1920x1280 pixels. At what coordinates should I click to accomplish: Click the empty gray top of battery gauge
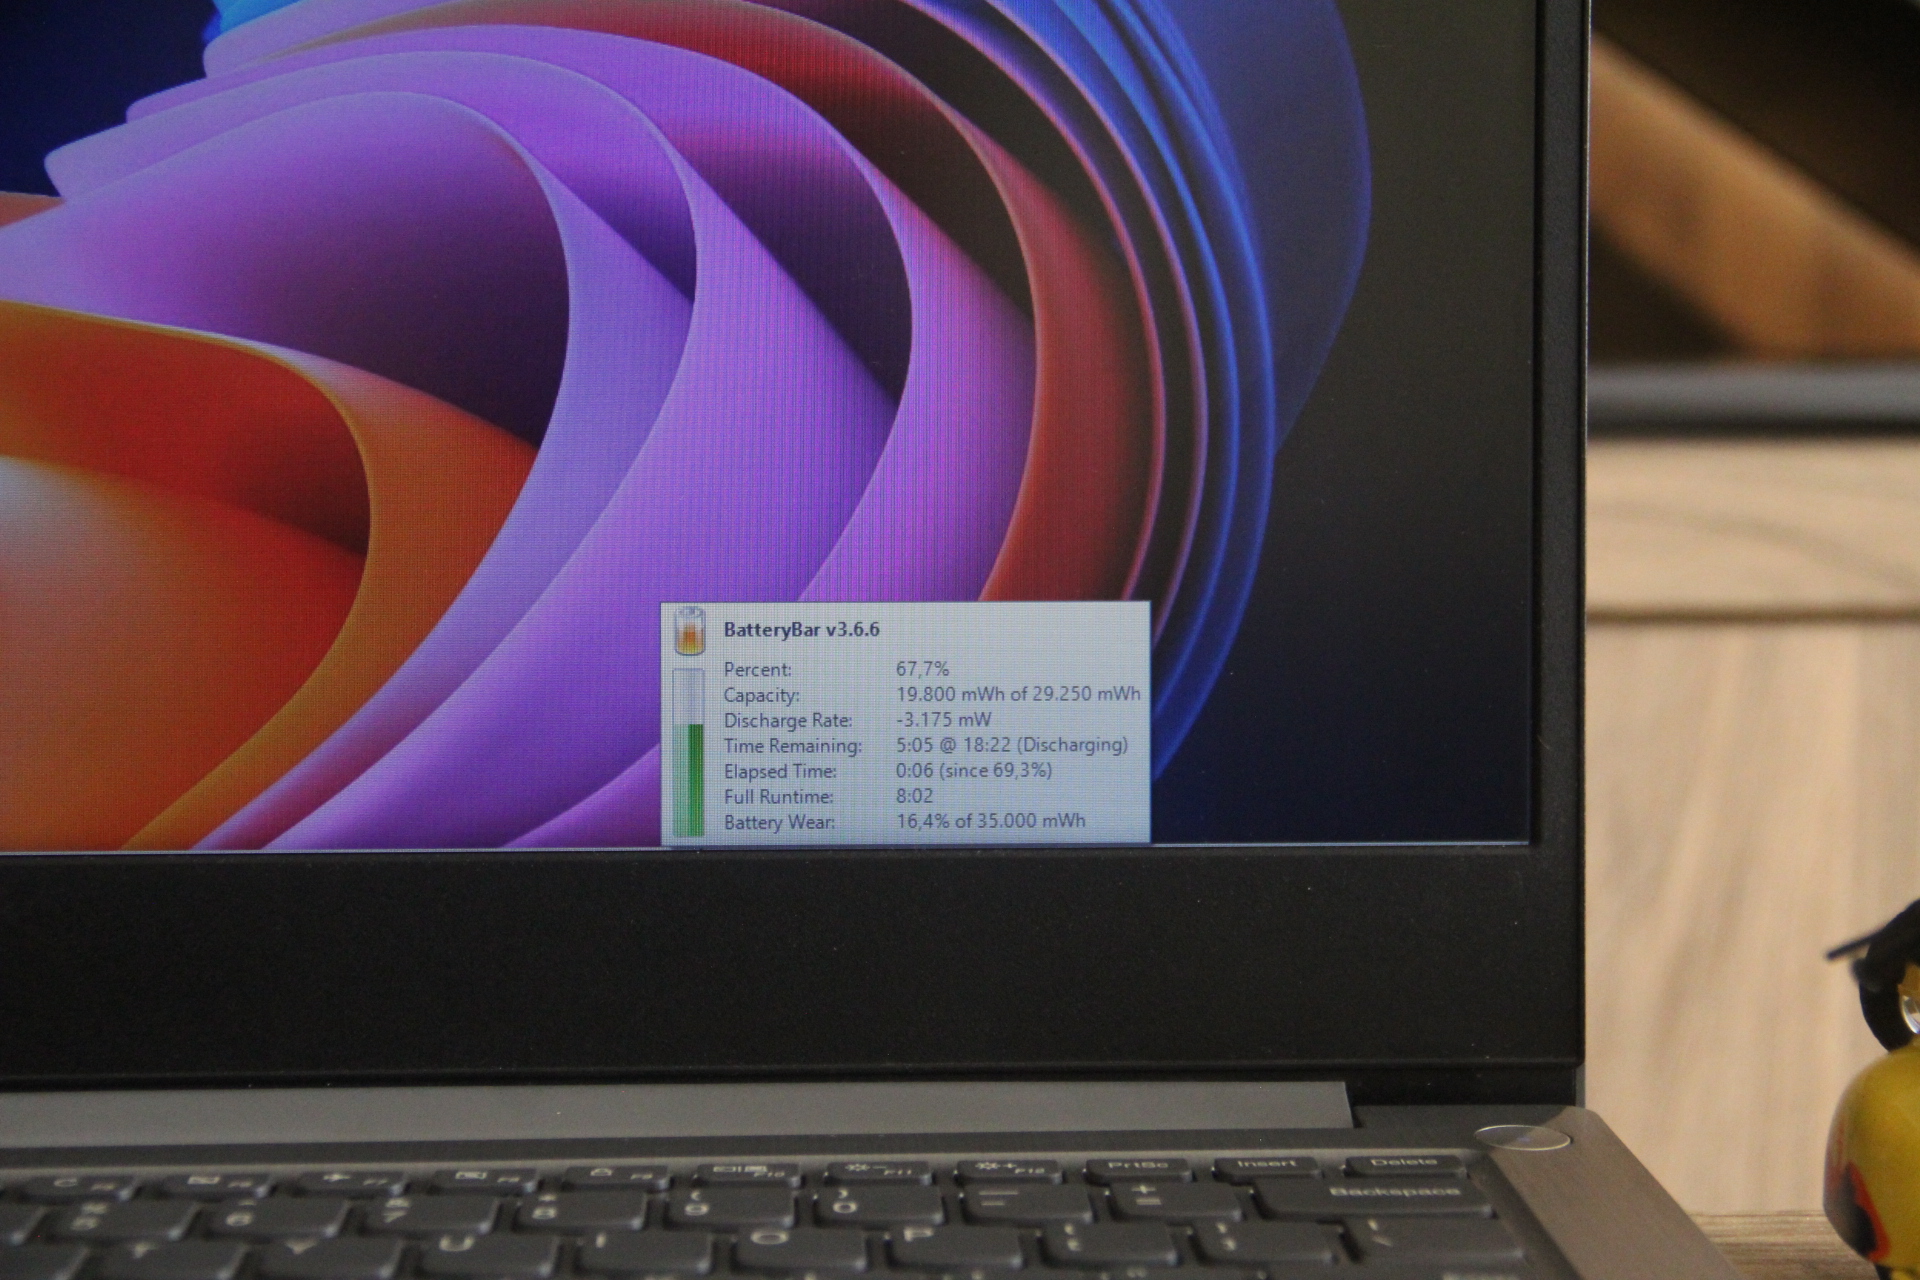click(x=689, y=695)
